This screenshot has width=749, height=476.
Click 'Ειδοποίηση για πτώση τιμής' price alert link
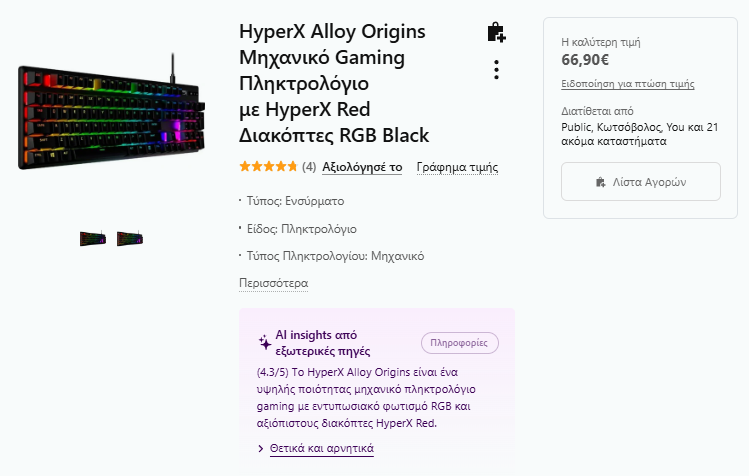tap(628, 84)
